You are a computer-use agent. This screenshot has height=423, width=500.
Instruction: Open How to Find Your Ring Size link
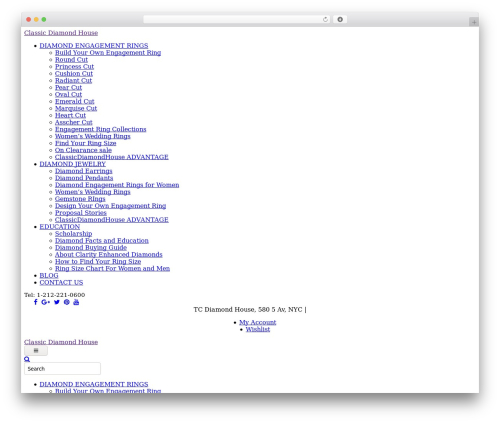98,262
